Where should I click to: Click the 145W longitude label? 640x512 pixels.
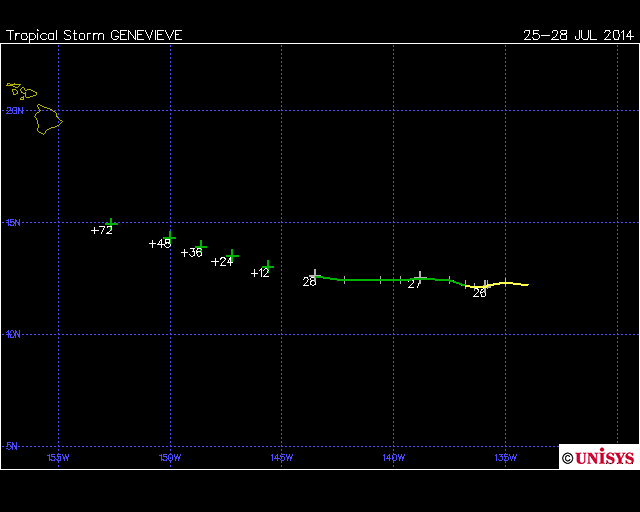(x=282, y=458)
